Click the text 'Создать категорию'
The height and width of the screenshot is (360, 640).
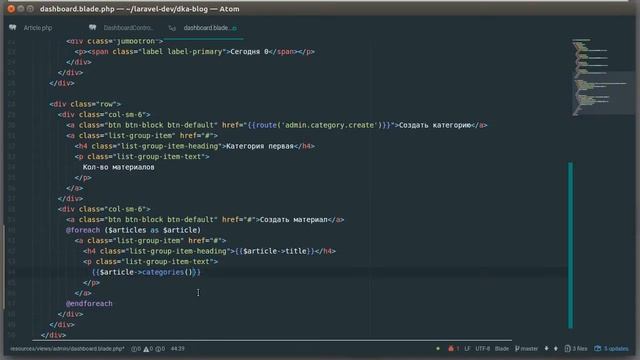[x=435, y=125]
